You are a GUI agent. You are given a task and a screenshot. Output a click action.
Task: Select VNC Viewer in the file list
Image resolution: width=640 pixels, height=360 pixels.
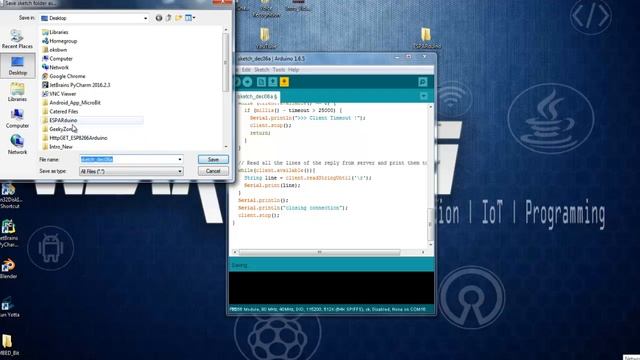(59, 94)
